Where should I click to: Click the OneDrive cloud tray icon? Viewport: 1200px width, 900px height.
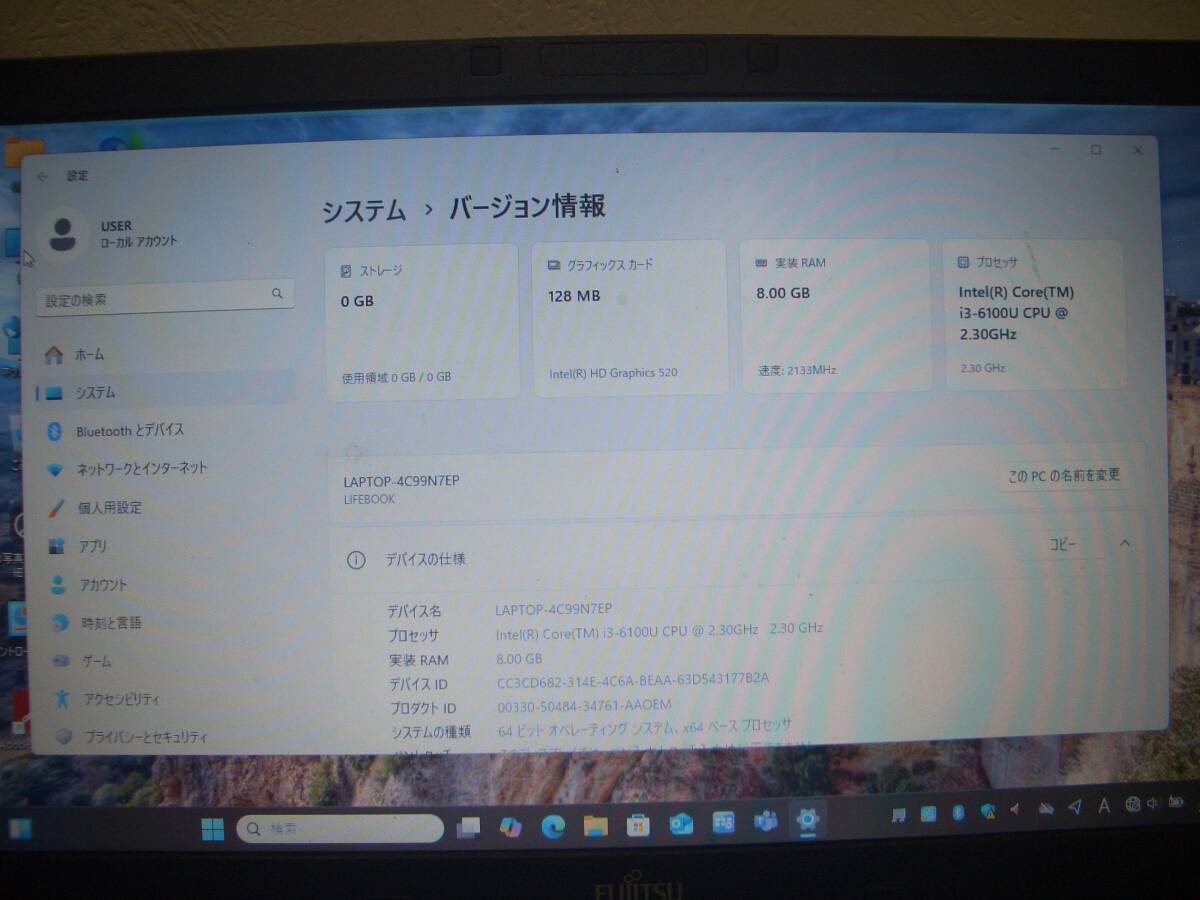coord(1045,809)
